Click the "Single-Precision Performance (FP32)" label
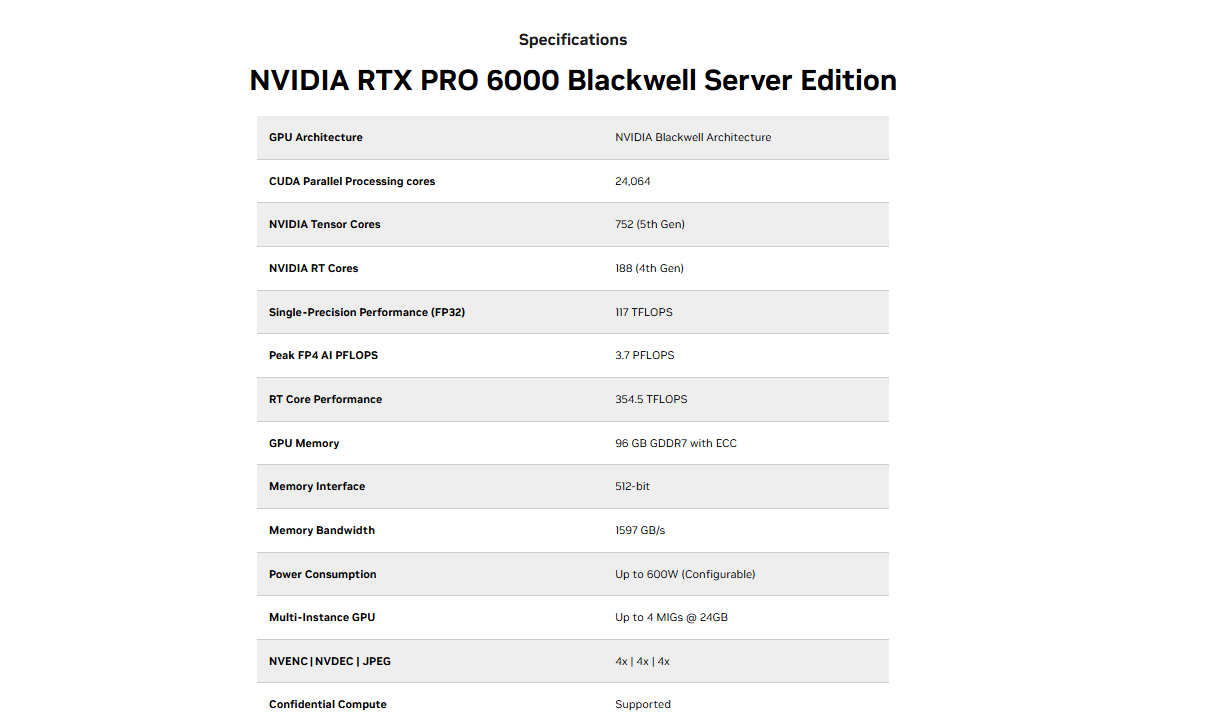The width and height of the screenshot is (1219, 726). 367,313
